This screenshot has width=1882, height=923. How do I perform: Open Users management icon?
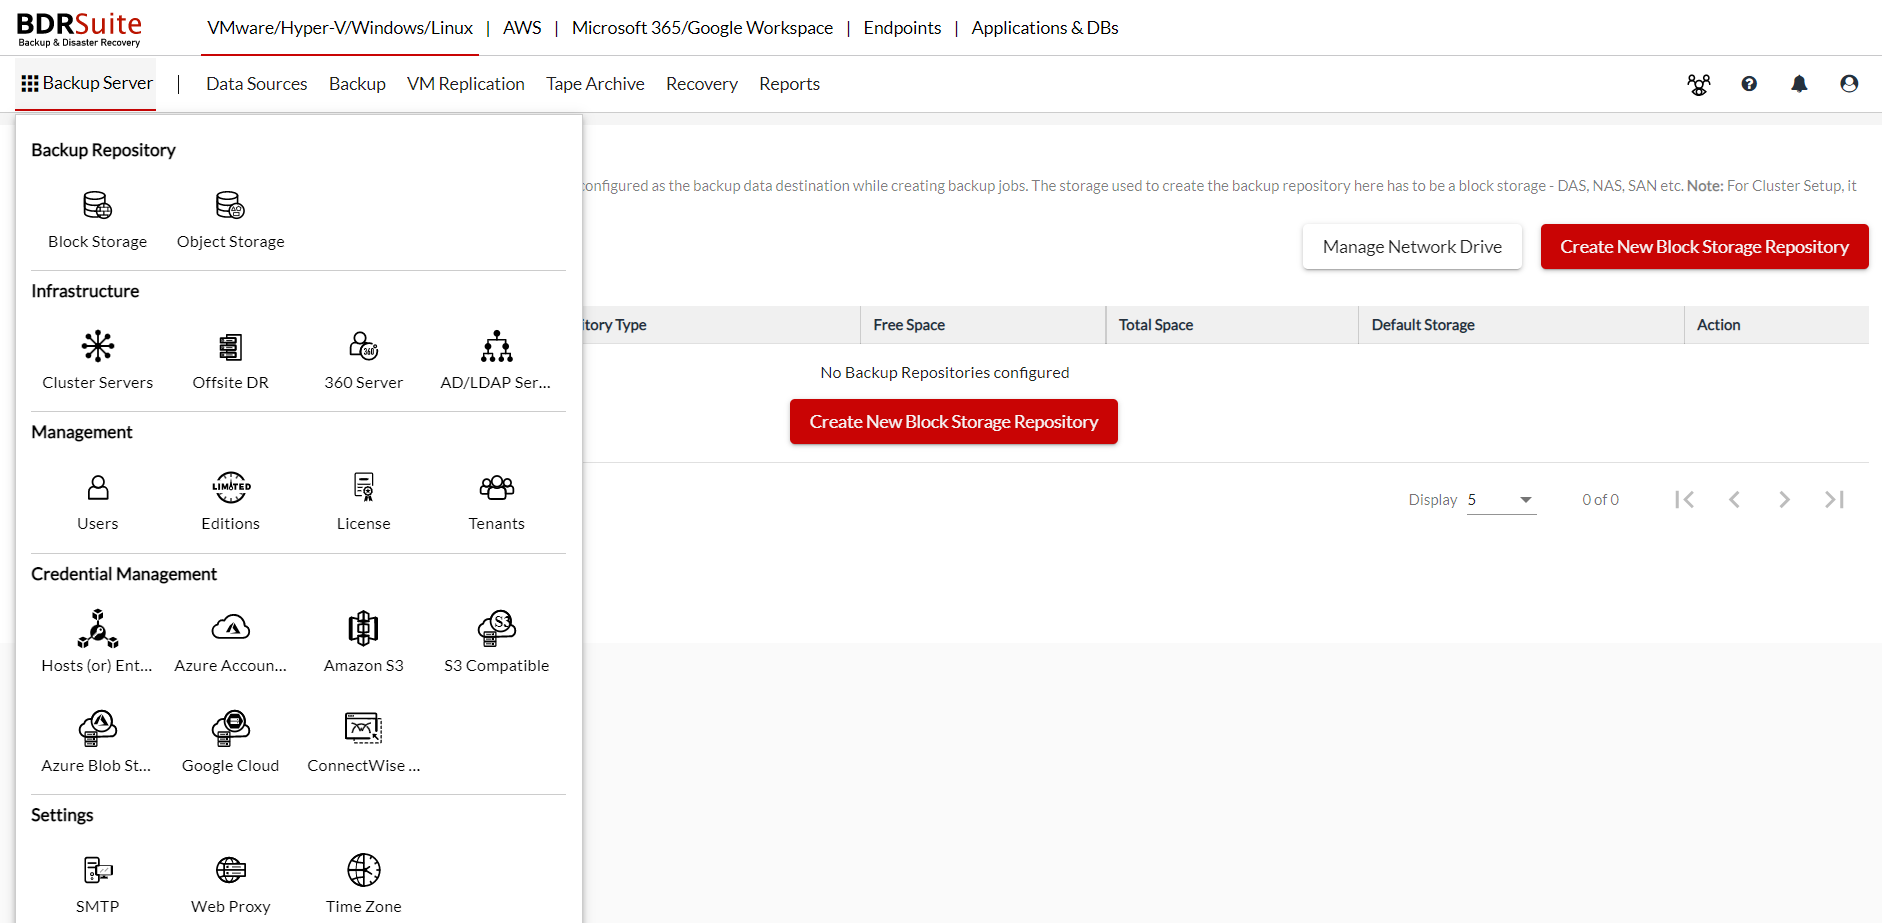coord(97,488)
